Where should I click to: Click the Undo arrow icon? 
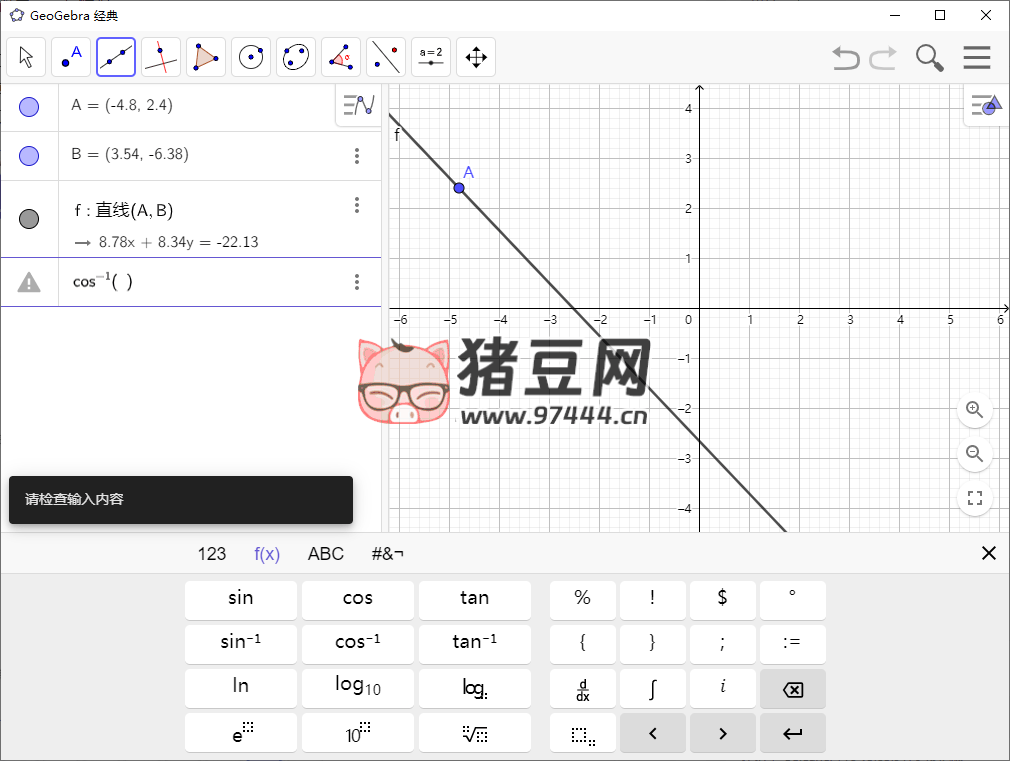pos(845,58)
